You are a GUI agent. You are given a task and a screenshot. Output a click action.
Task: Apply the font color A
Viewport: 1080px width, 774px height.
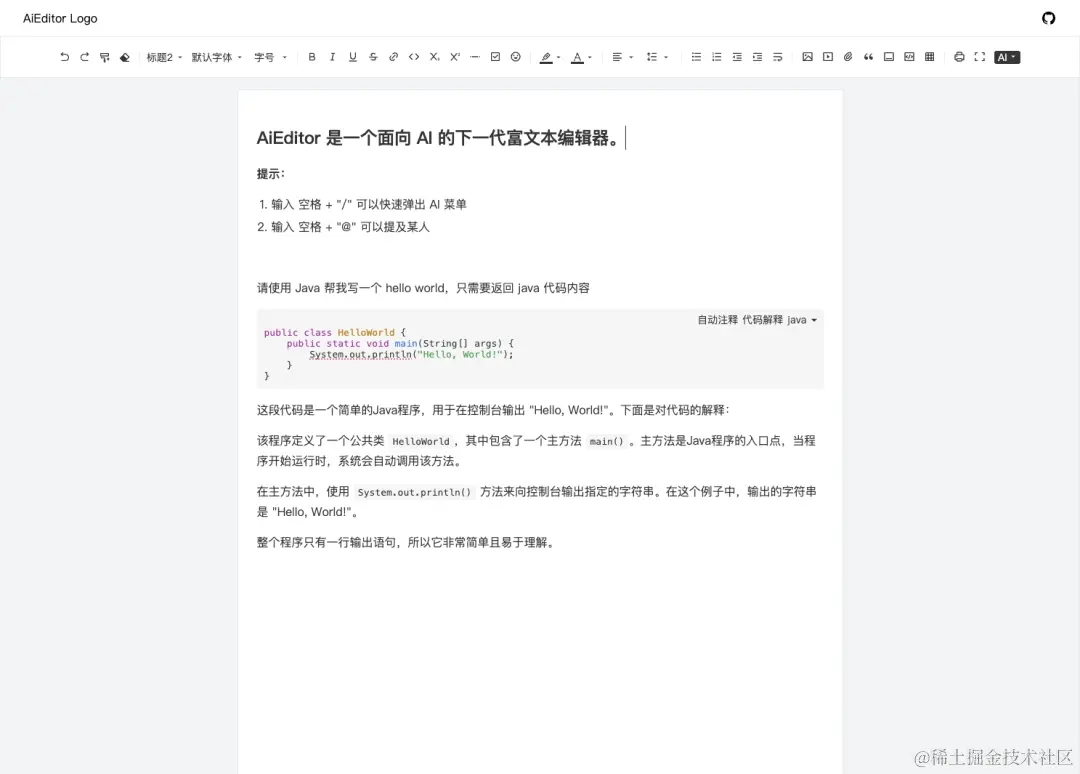tap(577, 57)
